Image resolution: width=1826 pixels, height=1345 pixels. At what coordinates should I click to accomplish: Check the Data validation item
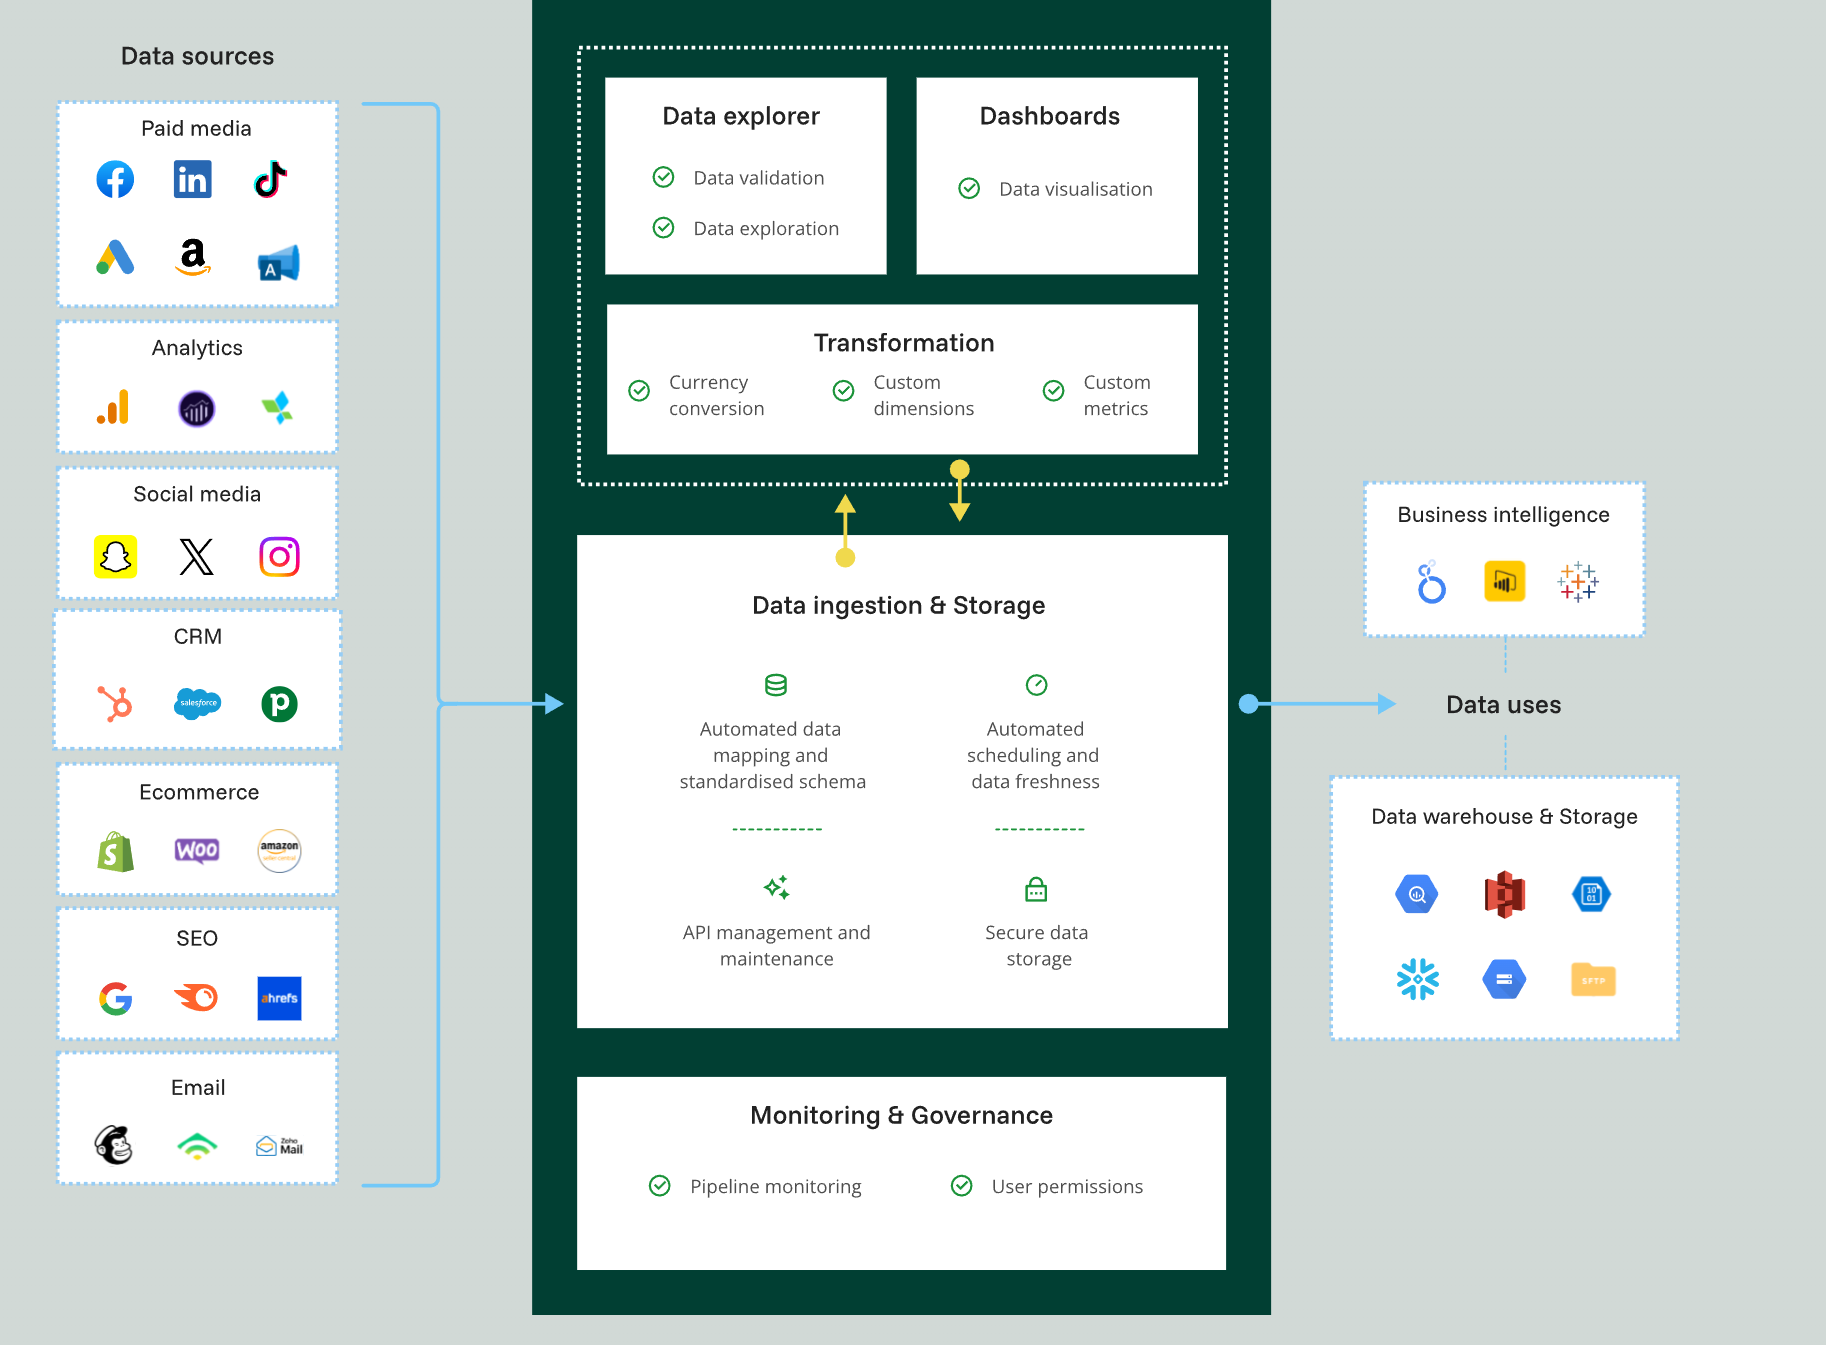point(664,177)
